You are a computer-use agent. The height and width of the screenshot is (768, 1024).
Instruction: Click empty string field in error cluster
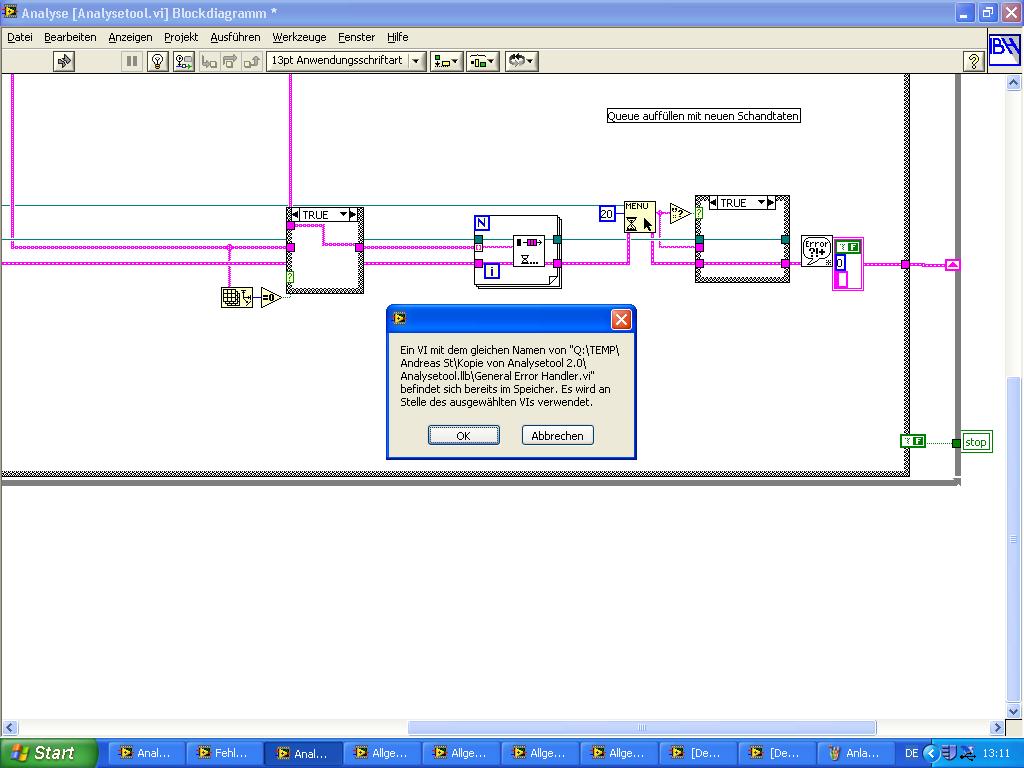(x=842, y=279)
